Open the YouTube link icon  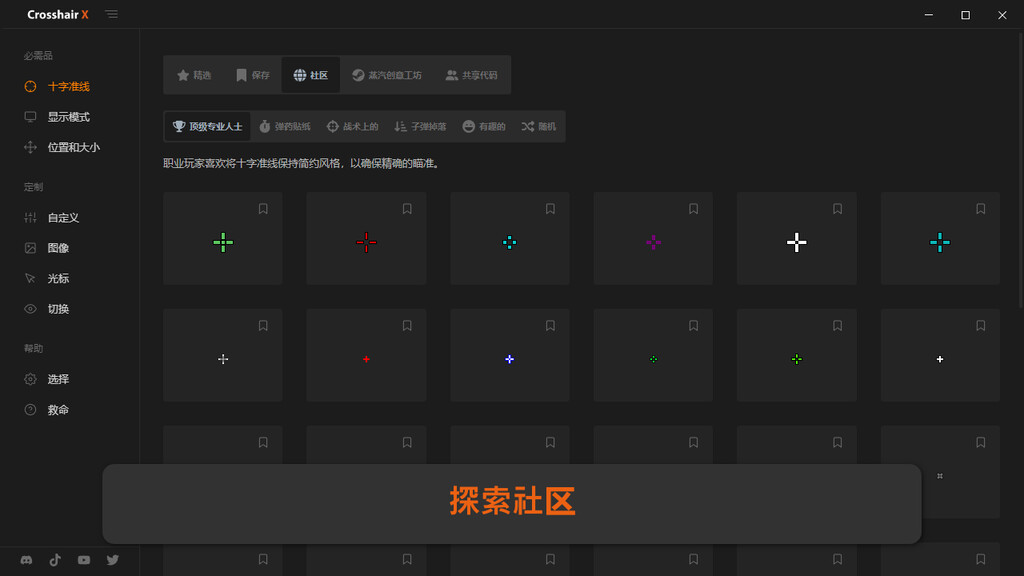[84, 560]
